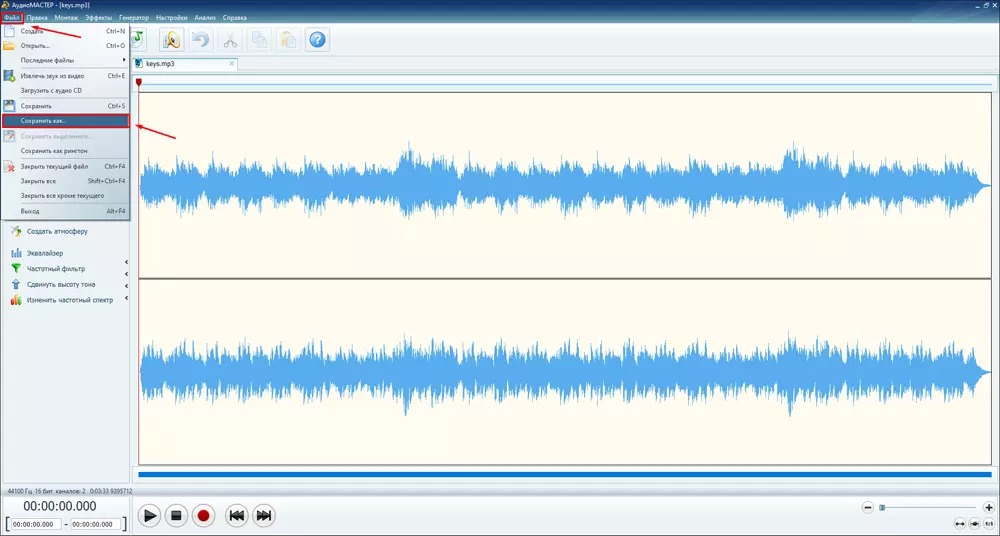Viewport: 1000px width, 536px height.
Task: Click the zoom slider handle
Action: 882,507
